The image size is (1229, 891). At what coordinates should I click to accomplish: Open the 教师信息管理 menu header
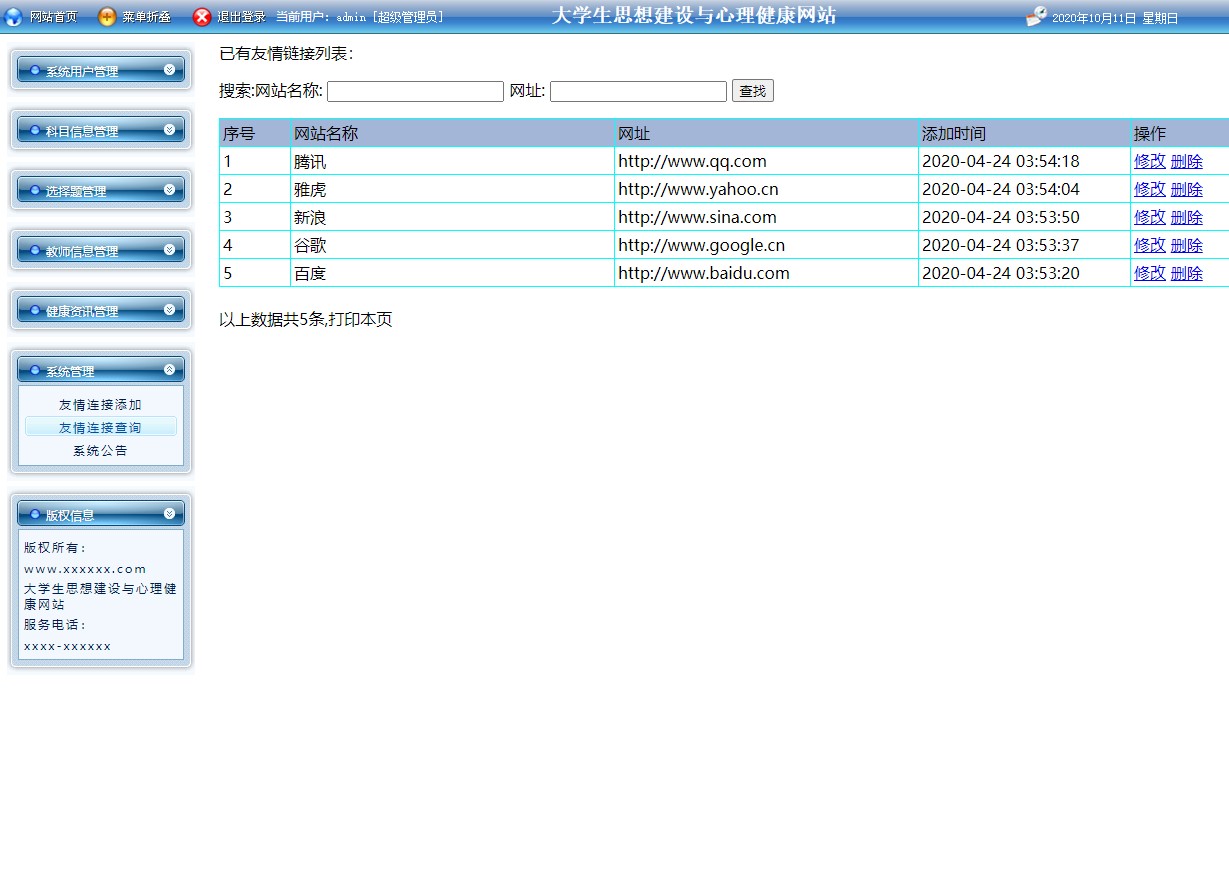click(101, 250)
